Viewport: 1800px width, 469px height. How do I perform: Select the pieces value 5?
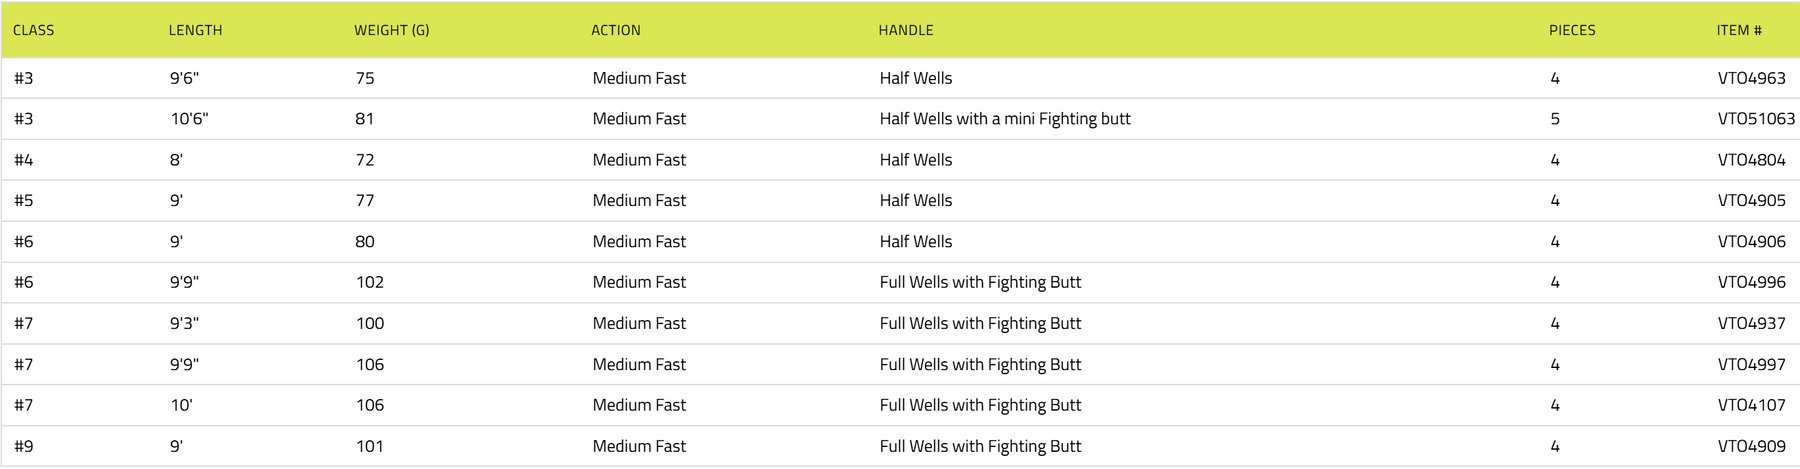pyautogui.click(x=1554, y=119)
